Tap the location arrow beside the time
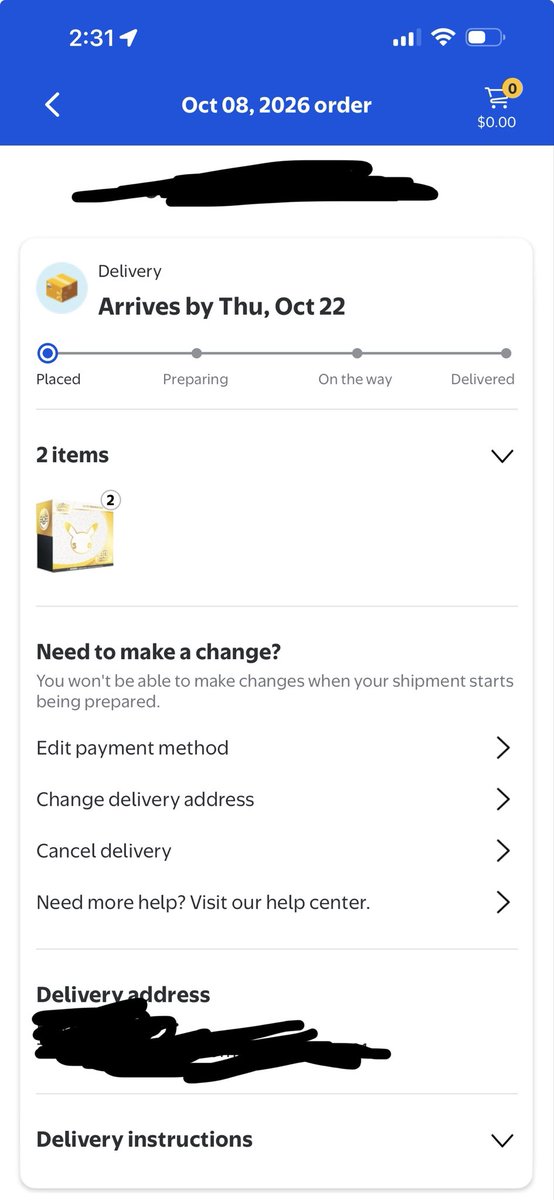Screen dimensions: 554x1200 (128, 38)
